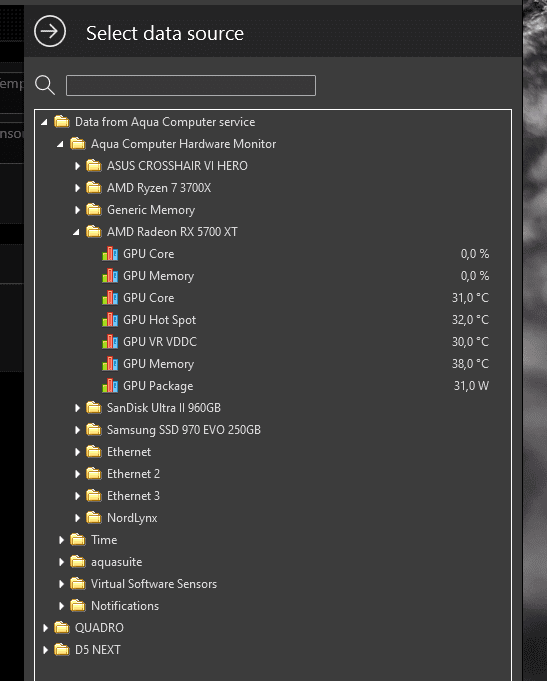The image size is (547, 681).
Task: Expand the ASUS CROSSHAIR VI HERO node
Action: [x=77, y=166]
